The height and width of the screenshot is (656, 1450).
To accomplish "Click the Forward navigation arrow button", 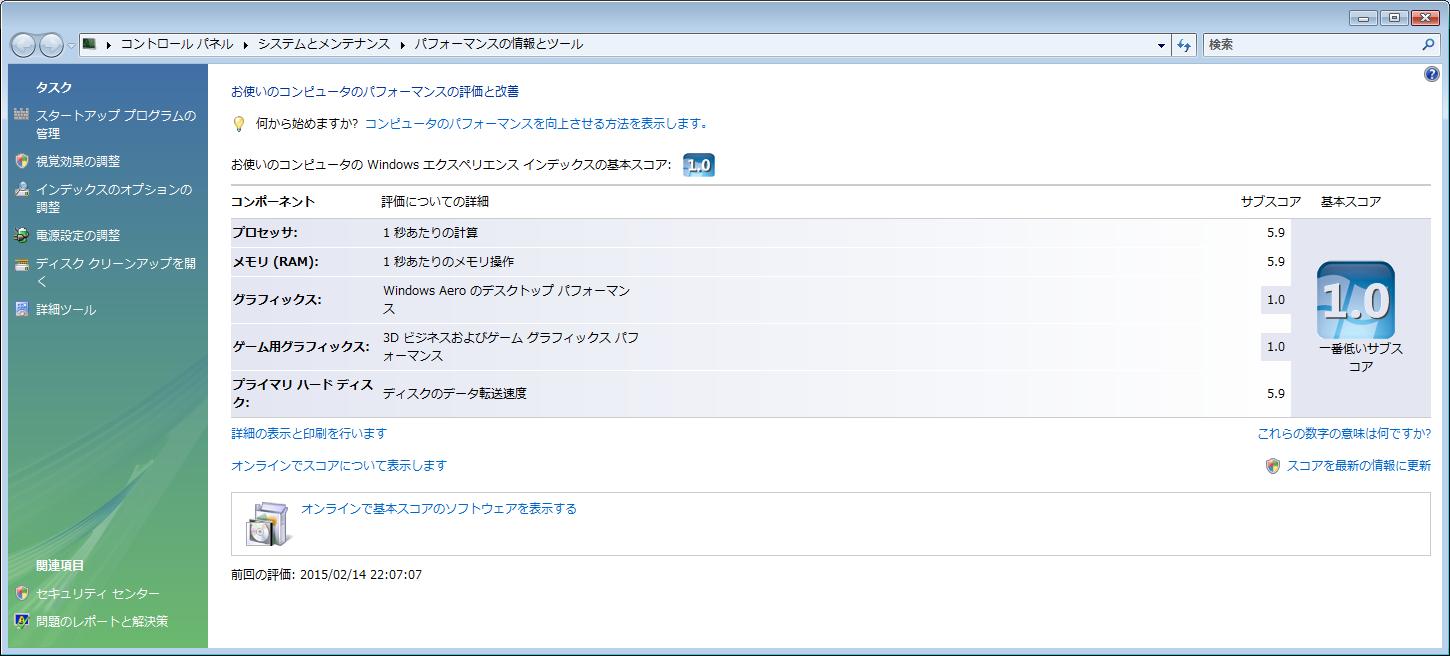I will click(51, 45).
